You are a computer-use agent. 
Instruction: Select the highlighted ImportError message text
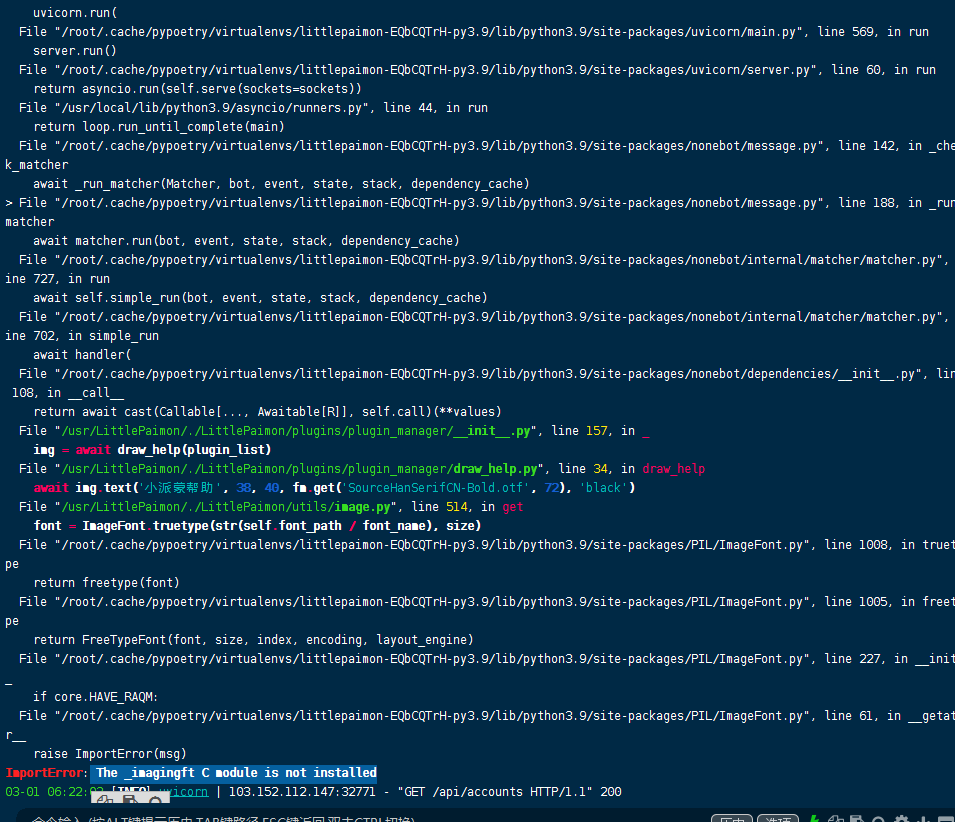(x=234, y=772)
